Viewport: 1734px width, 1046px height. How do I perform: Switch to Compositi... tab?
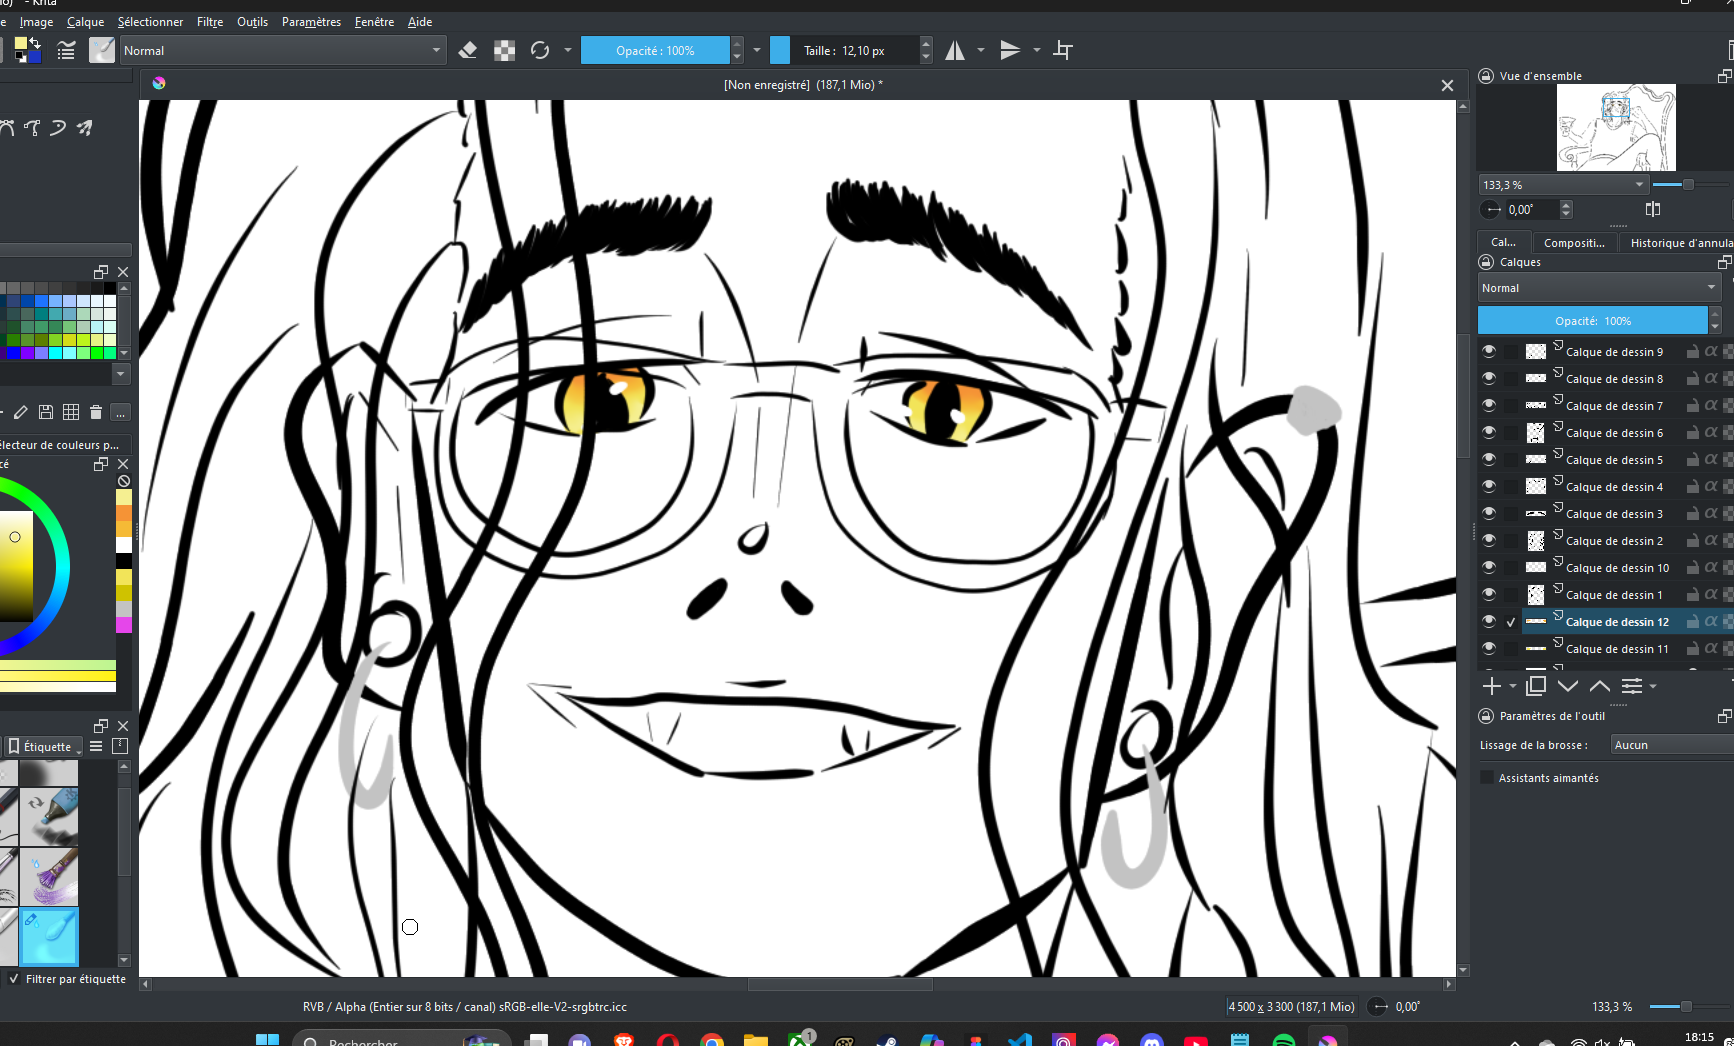click(1574, 243)
